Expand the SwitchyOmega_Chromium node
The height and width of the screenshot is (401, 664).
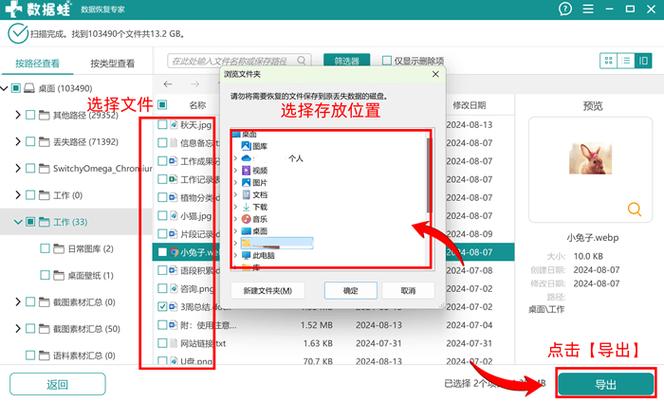click(x=18, y=168)
